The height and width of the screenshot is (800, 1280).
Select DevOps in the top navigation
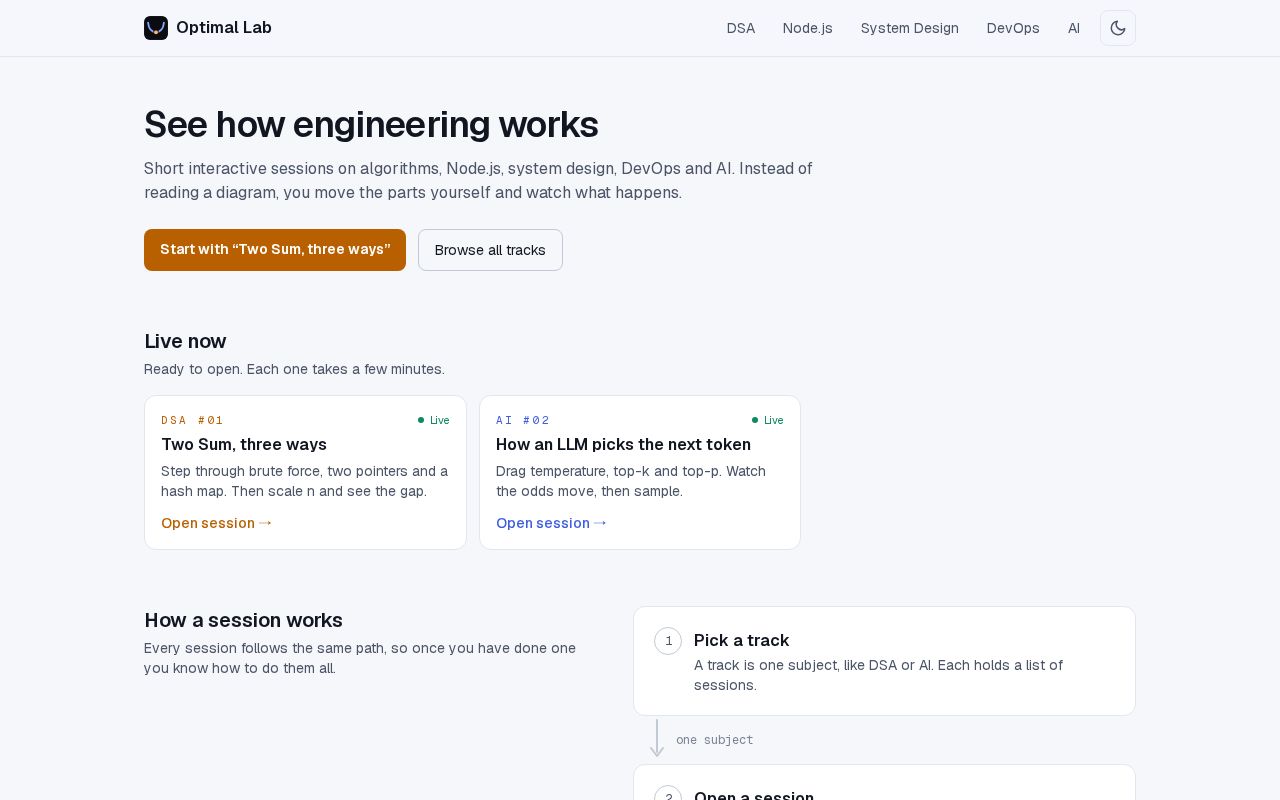1013,28
